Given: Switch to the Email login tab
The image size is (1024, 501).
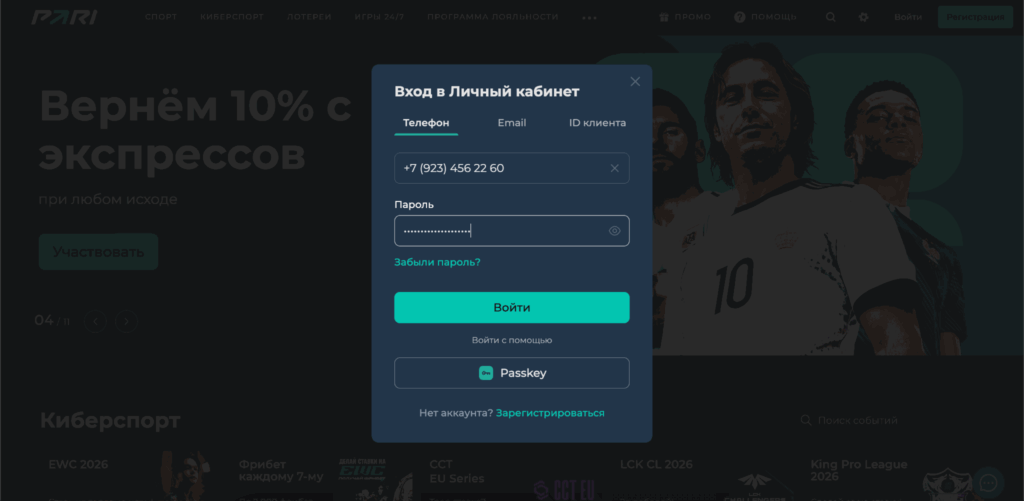Looking at the screenshot, I should pyautogui.click(x=512, y=123).
